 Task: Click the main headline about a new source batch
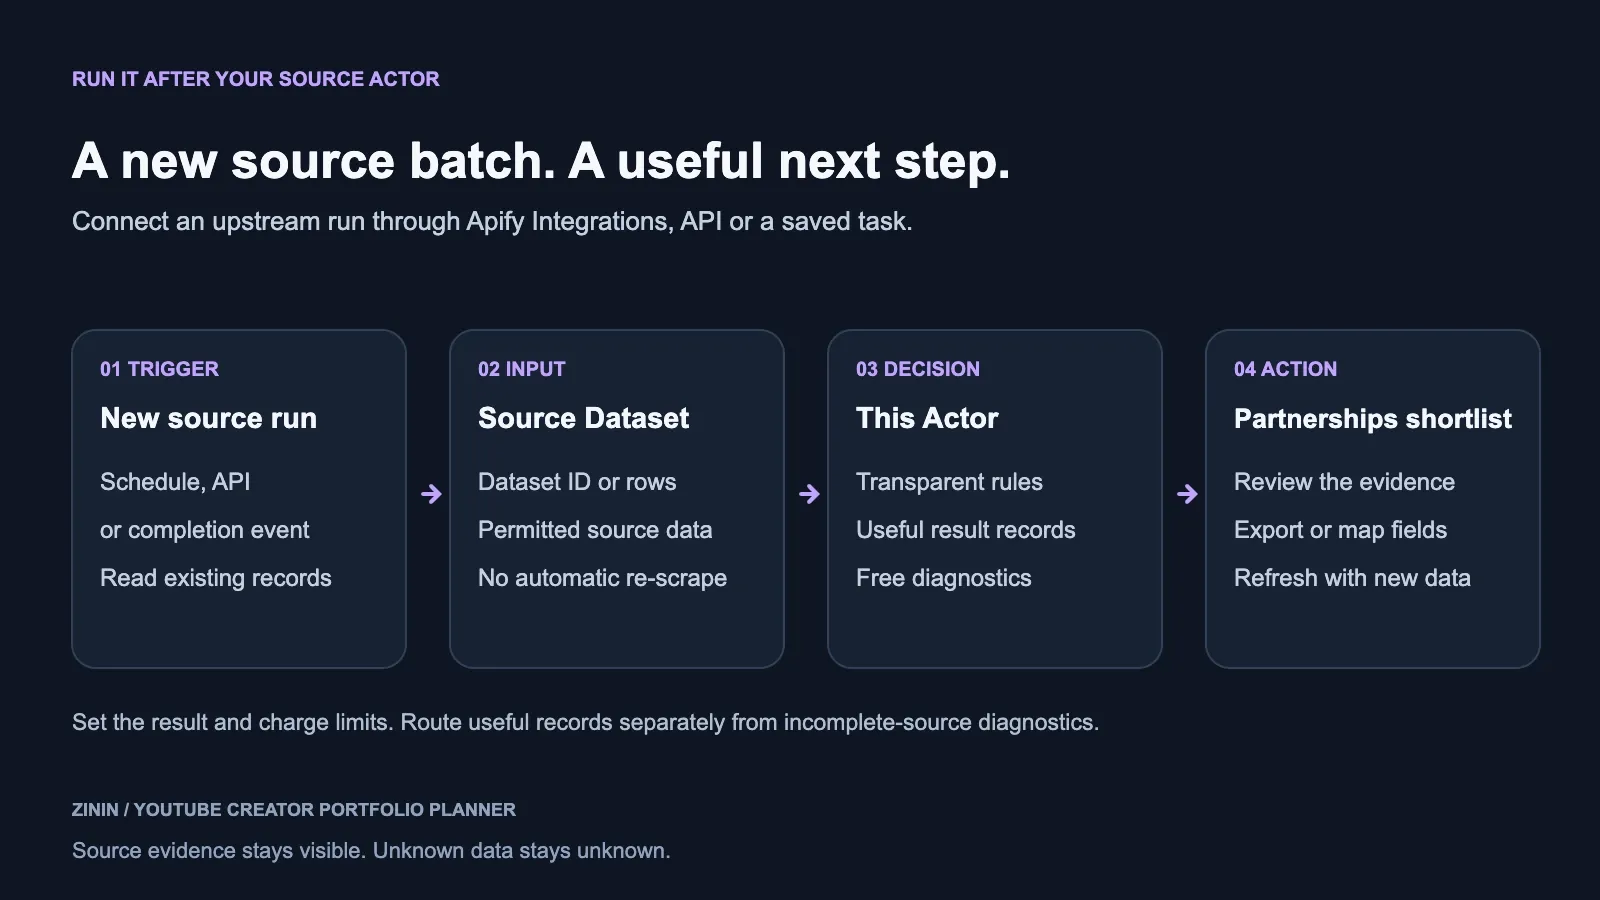click(541, 161)
